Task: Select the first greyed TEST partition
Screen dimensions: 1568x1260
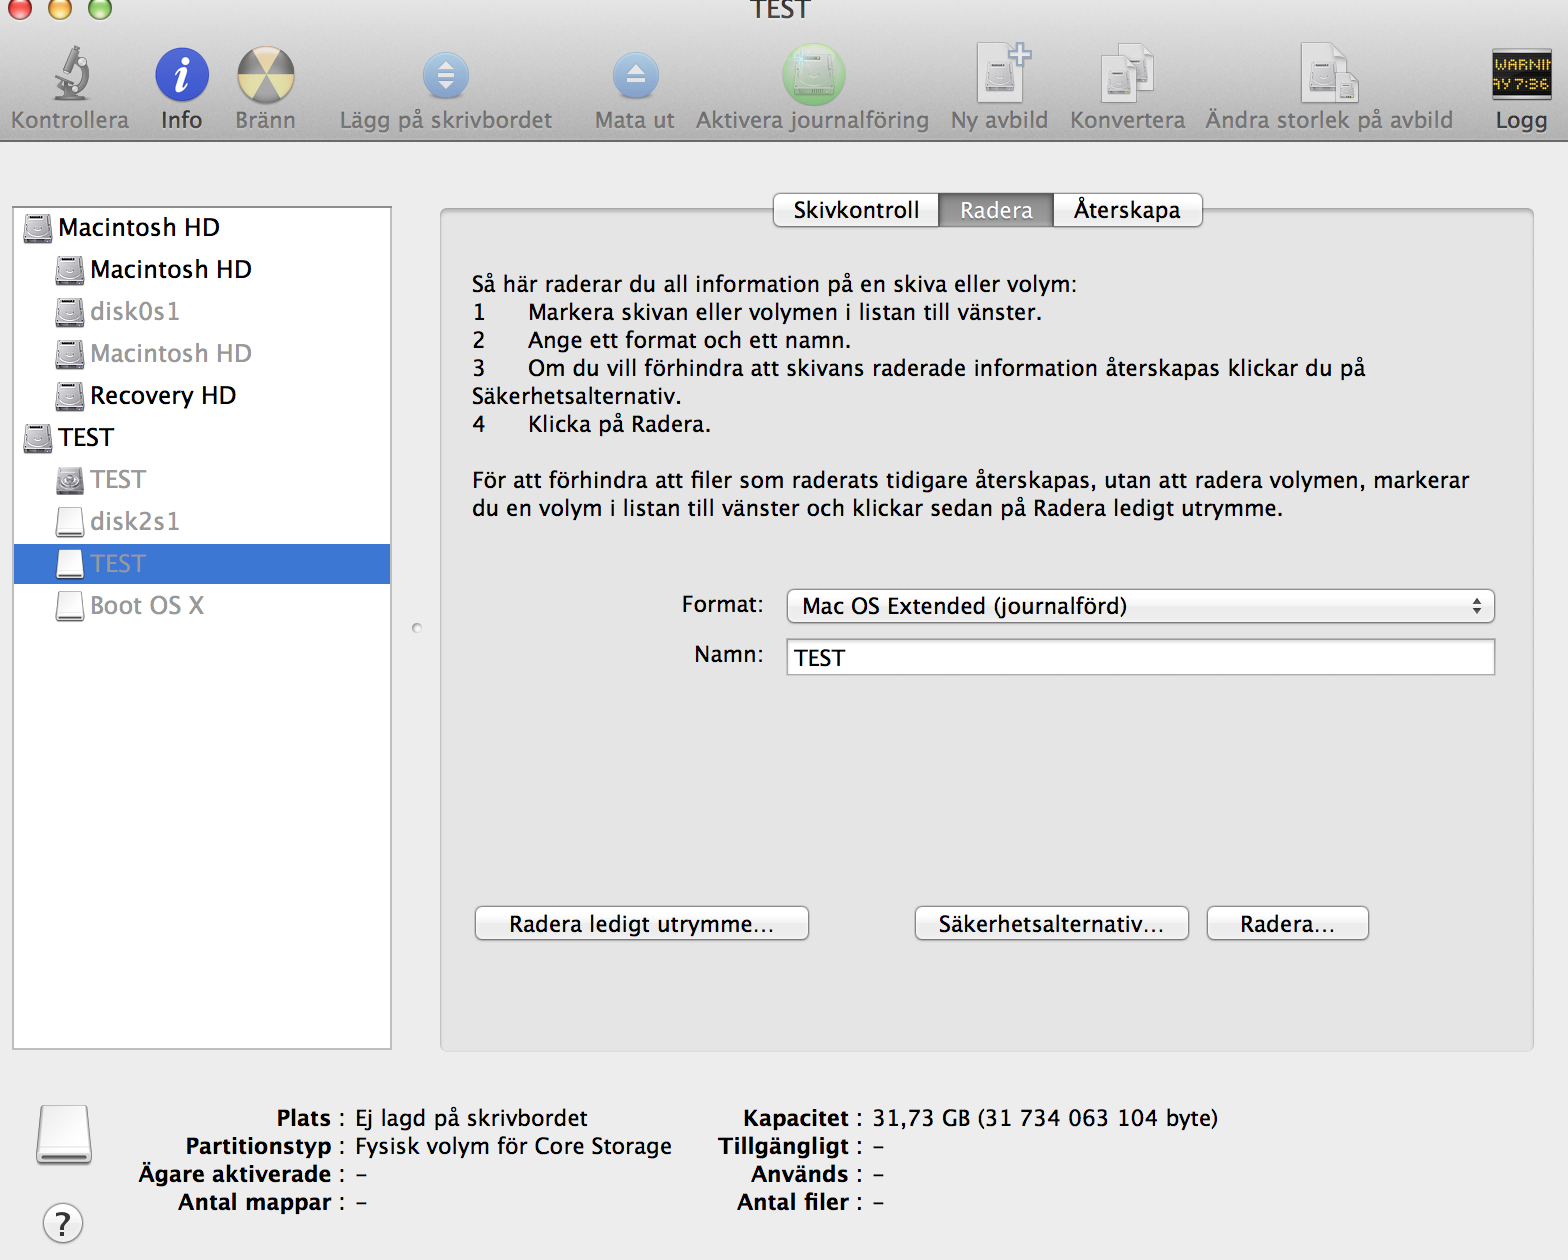Action: 202,480
